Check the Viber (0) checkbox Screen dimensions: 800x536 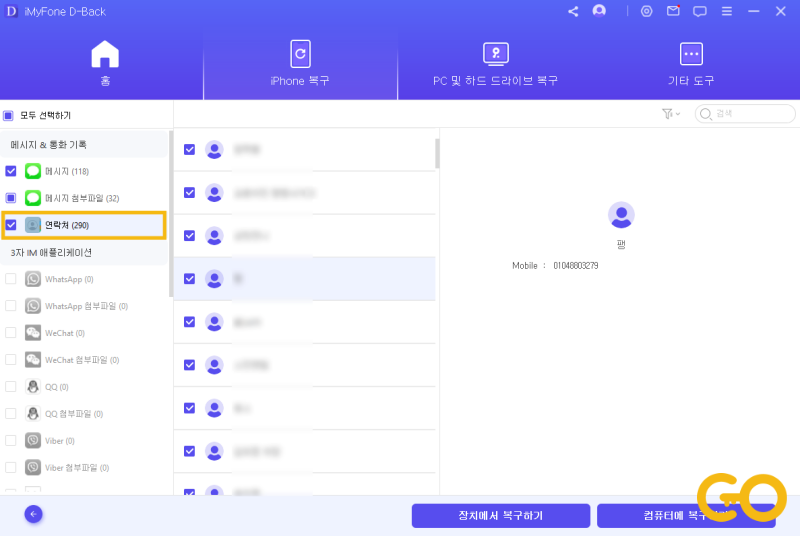(x=11, y=441)
